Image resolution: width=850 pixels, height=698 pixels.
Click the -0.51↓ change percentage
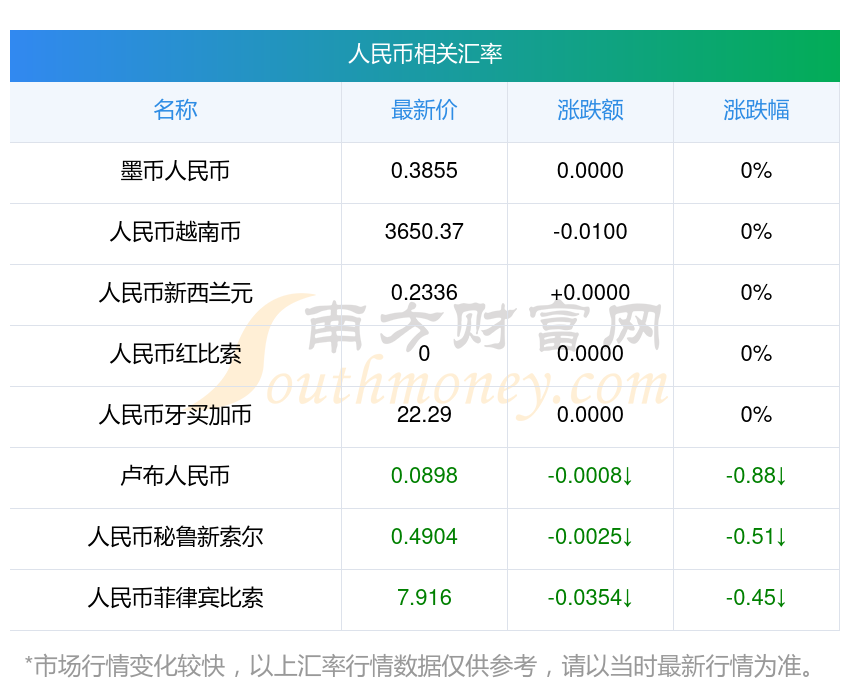coord(756,537)
